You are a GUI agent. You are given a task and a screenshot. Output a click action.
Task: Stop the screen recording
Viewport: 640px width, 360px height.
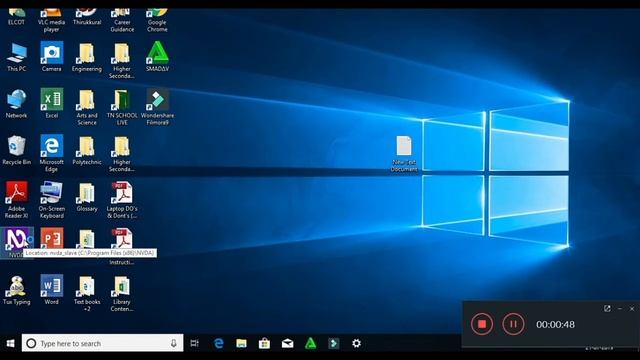482,324
